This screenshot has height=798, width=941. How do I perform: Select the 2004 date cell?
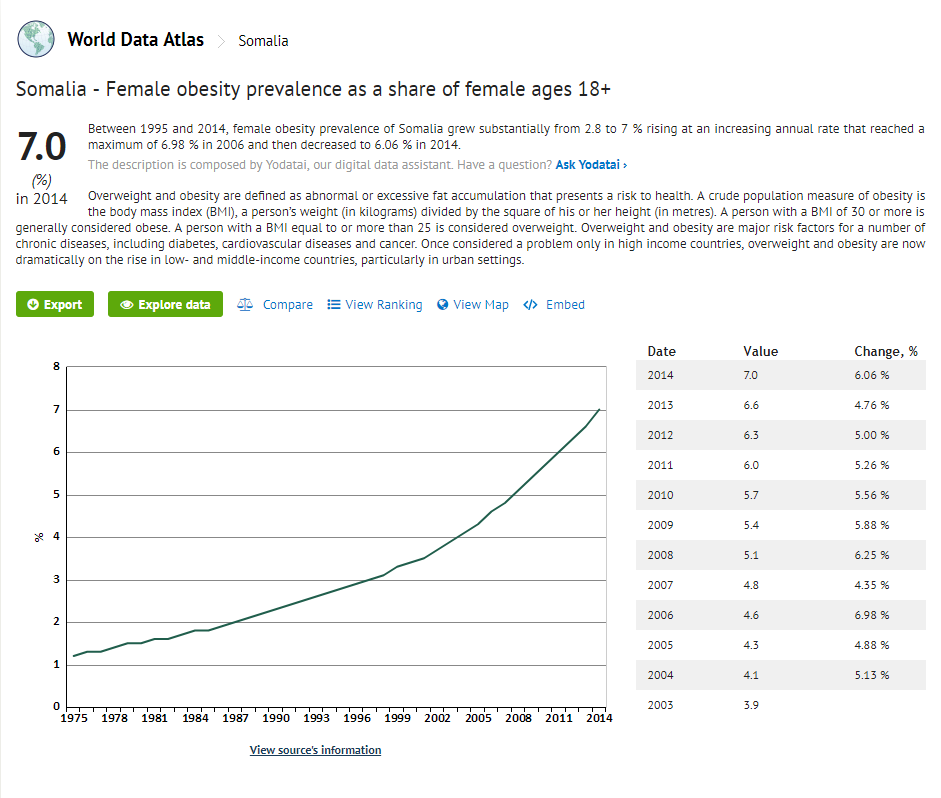coord(660,675)
